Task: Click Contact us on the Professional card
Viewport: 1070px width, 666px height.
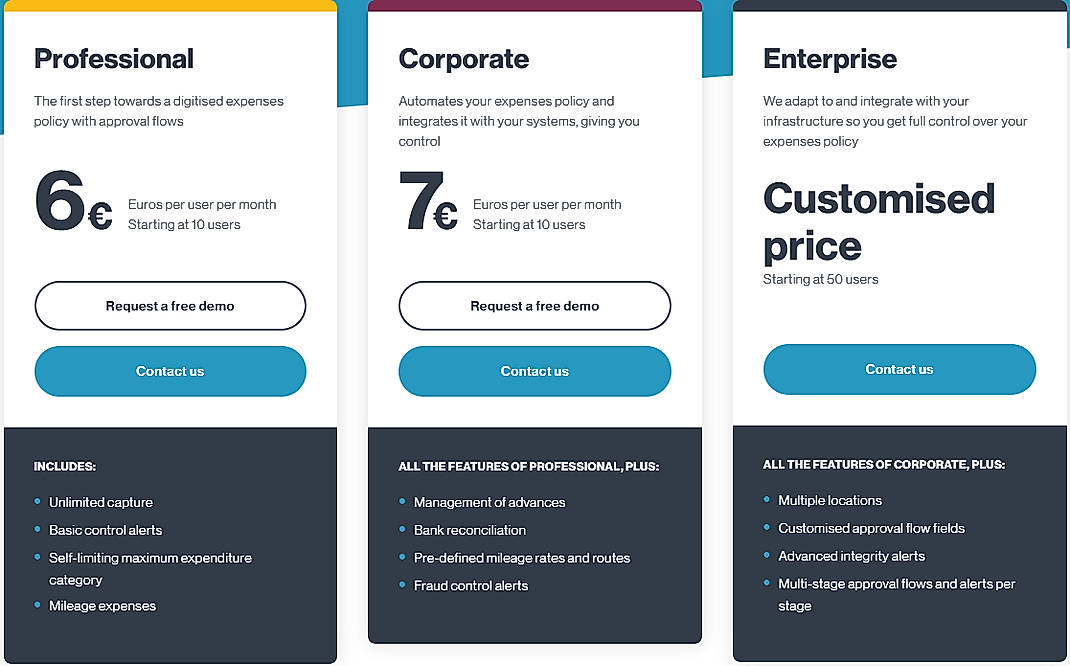Action: tap(170, 370)
